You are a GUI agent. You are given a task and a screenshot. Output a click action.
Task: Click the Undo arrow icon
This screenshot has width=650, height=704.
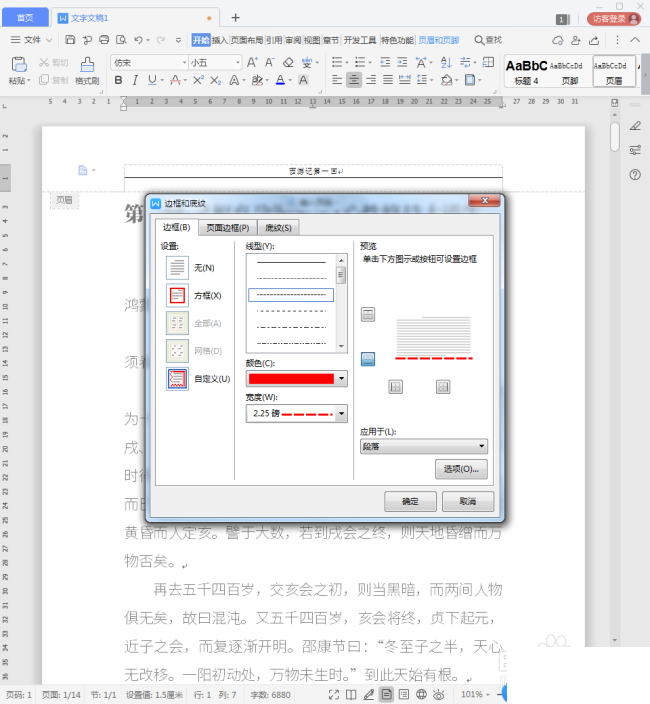[138, 40]
